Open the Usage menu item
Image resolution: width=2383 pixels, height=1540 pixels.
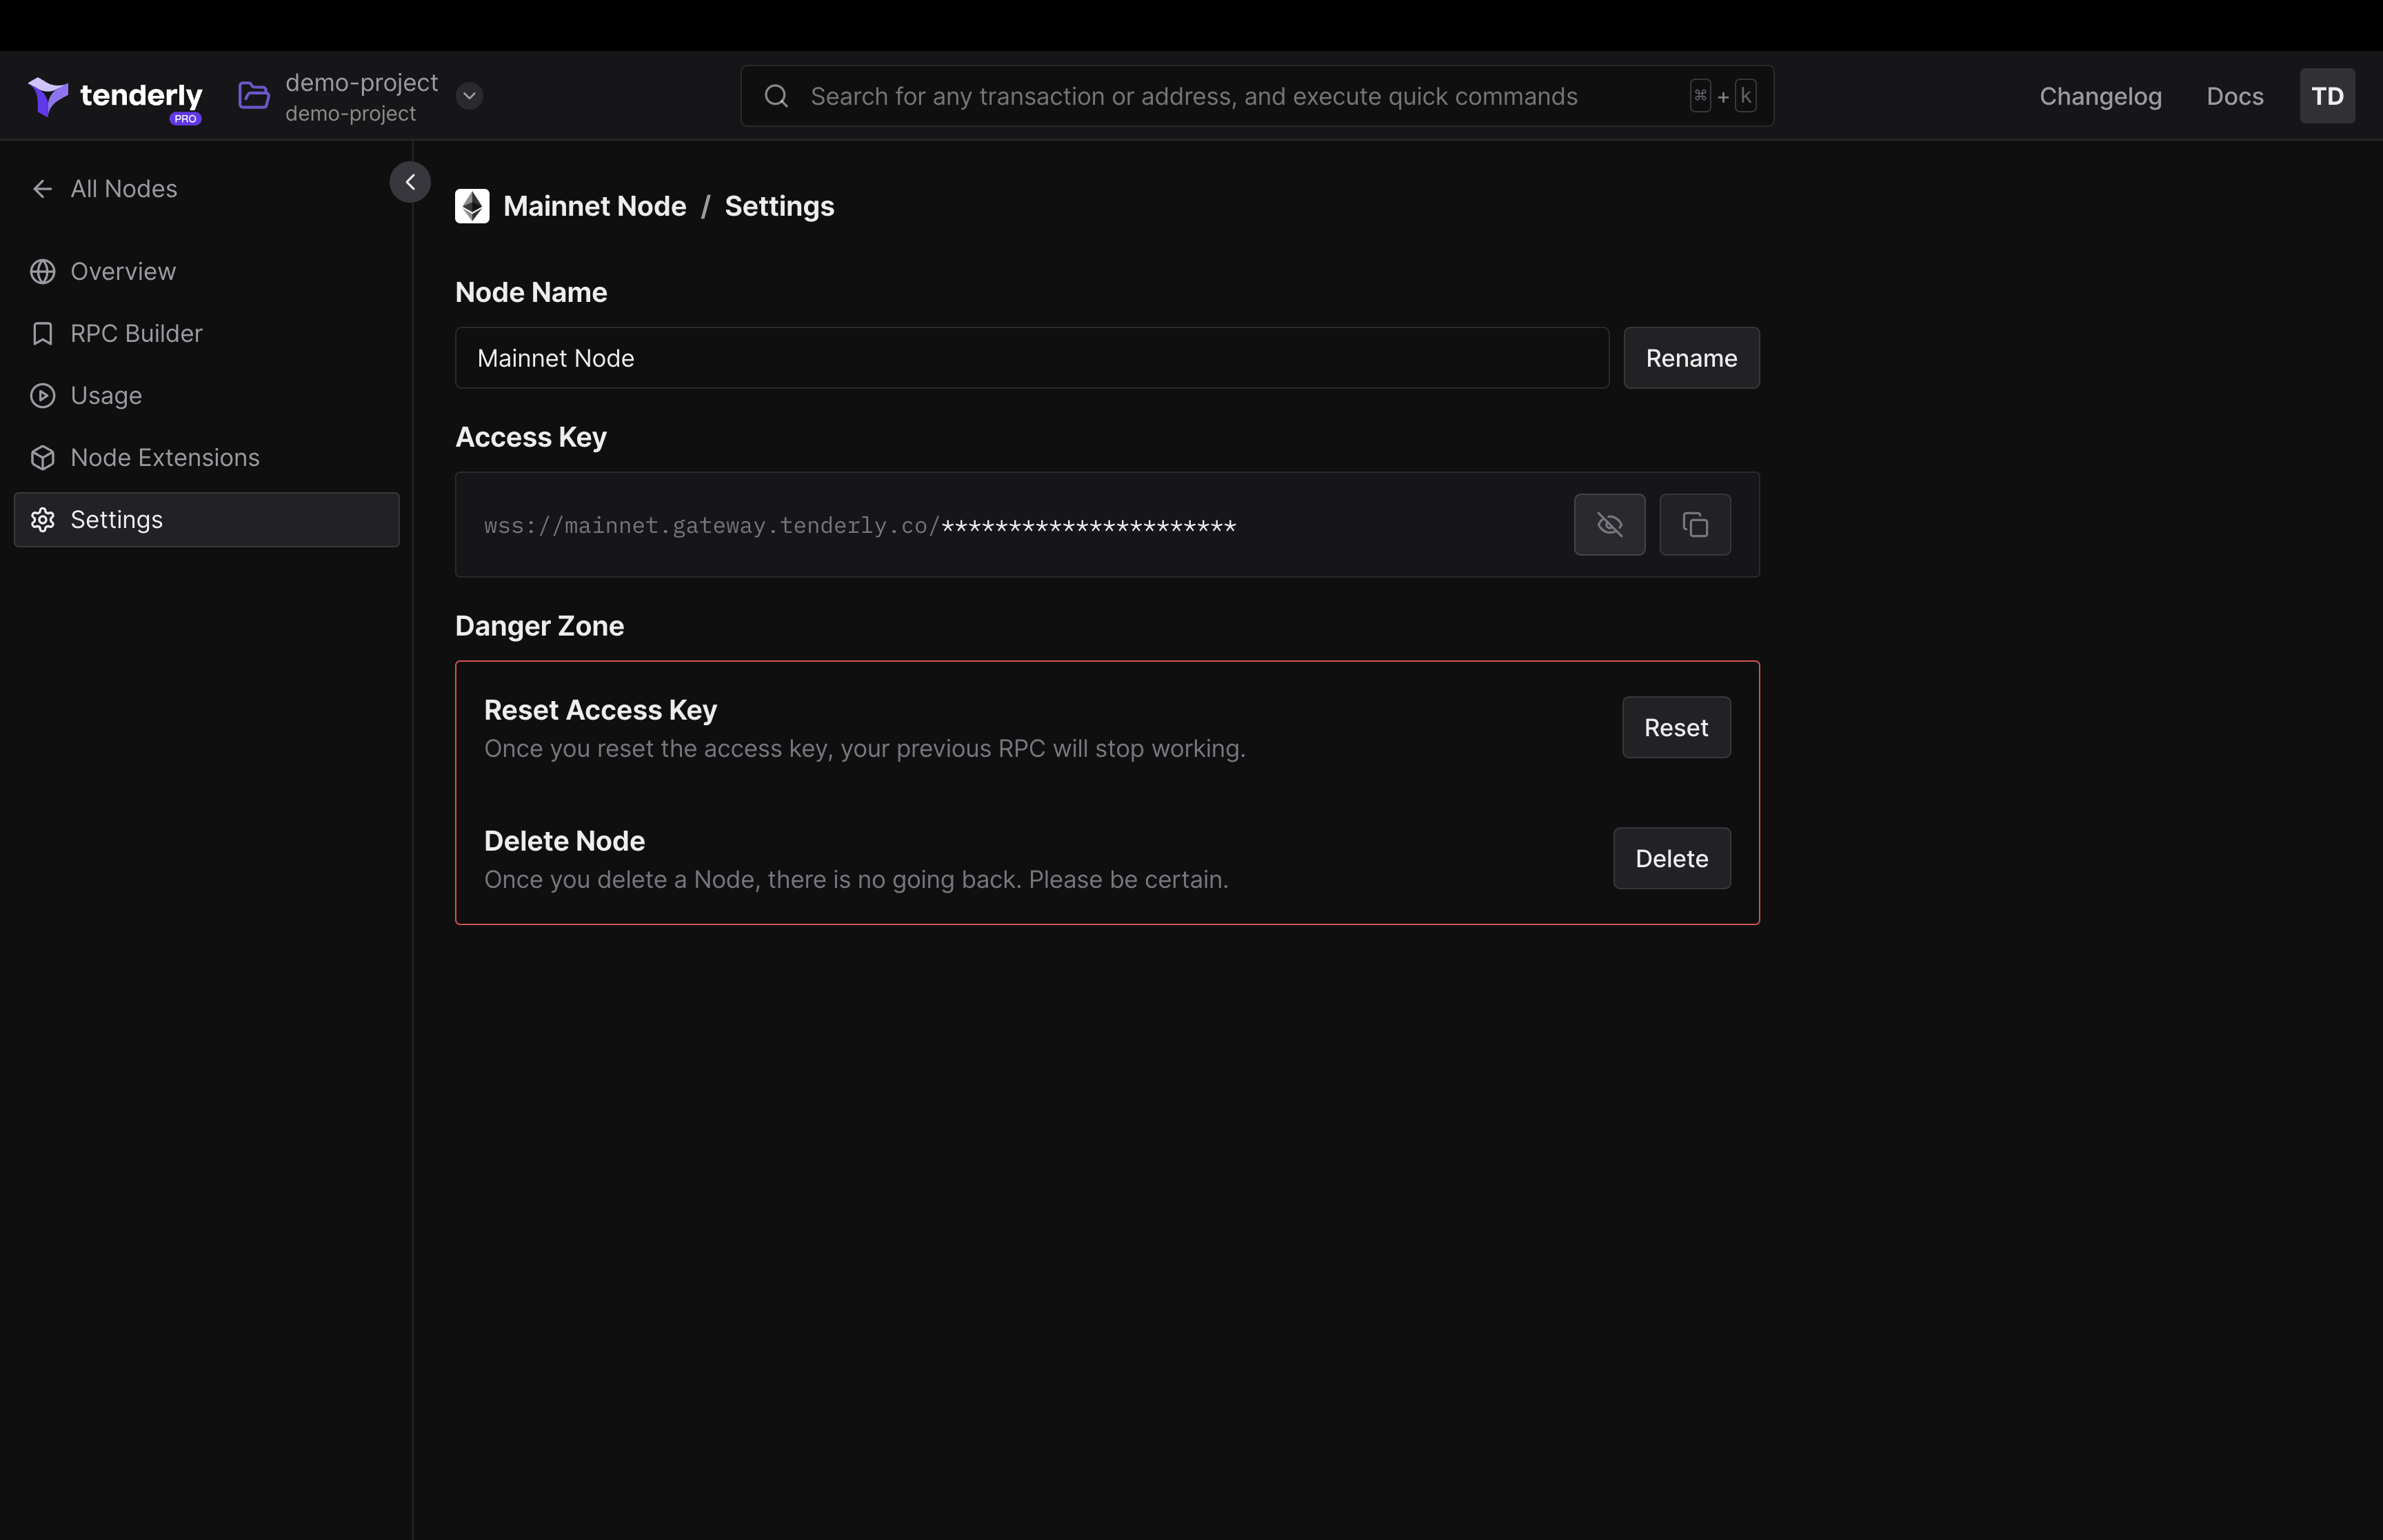pos(207,396)
